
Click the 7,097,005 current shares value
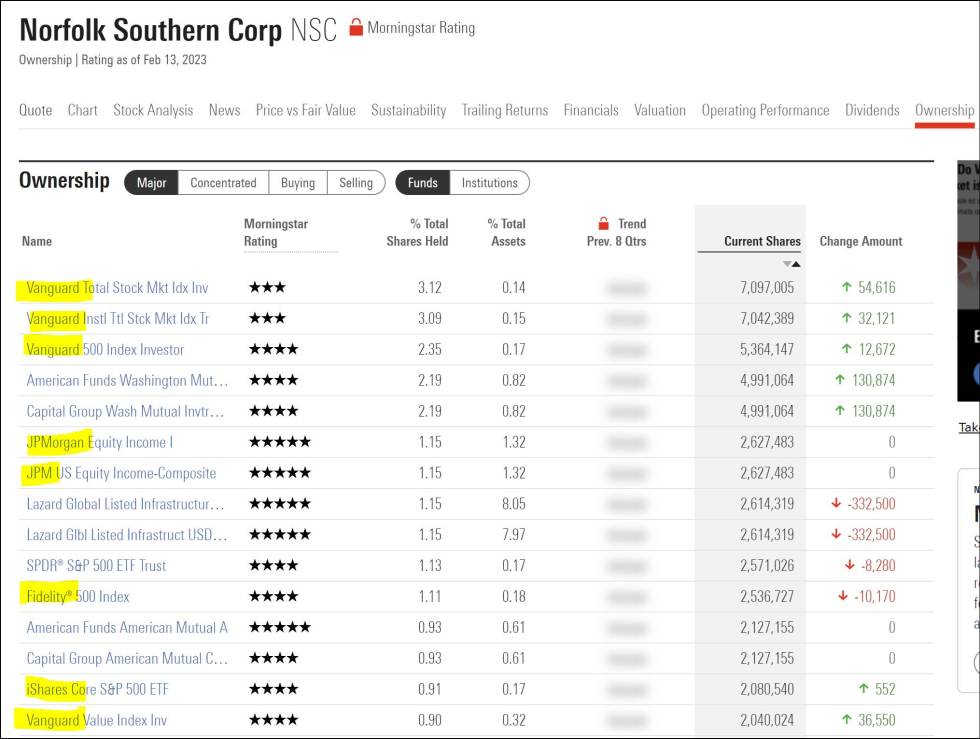point(767,288)
